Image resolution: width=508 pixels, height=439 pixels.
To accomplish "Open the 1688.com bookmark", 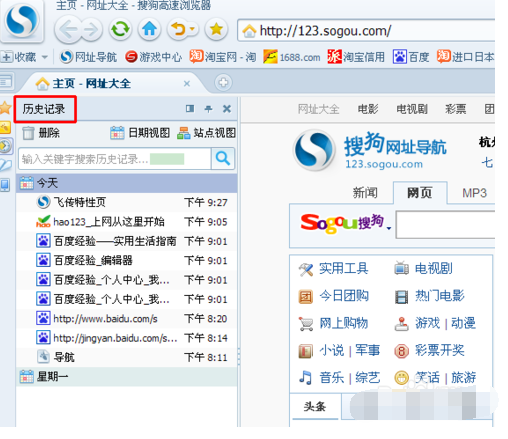I will [x=292, y=57].
